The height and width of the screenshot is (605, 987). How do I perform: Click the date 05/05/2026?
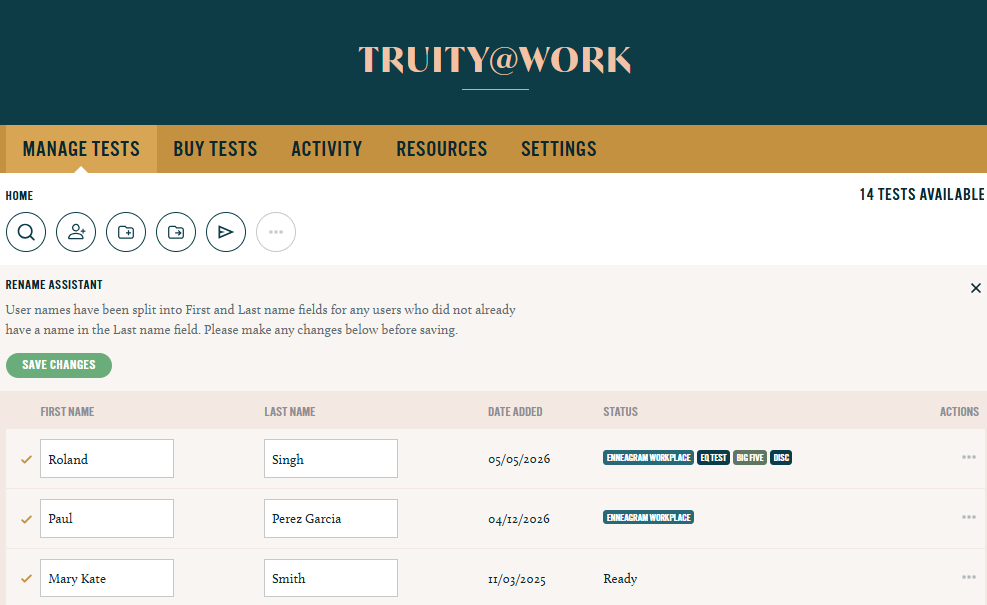tap(519, 459)
